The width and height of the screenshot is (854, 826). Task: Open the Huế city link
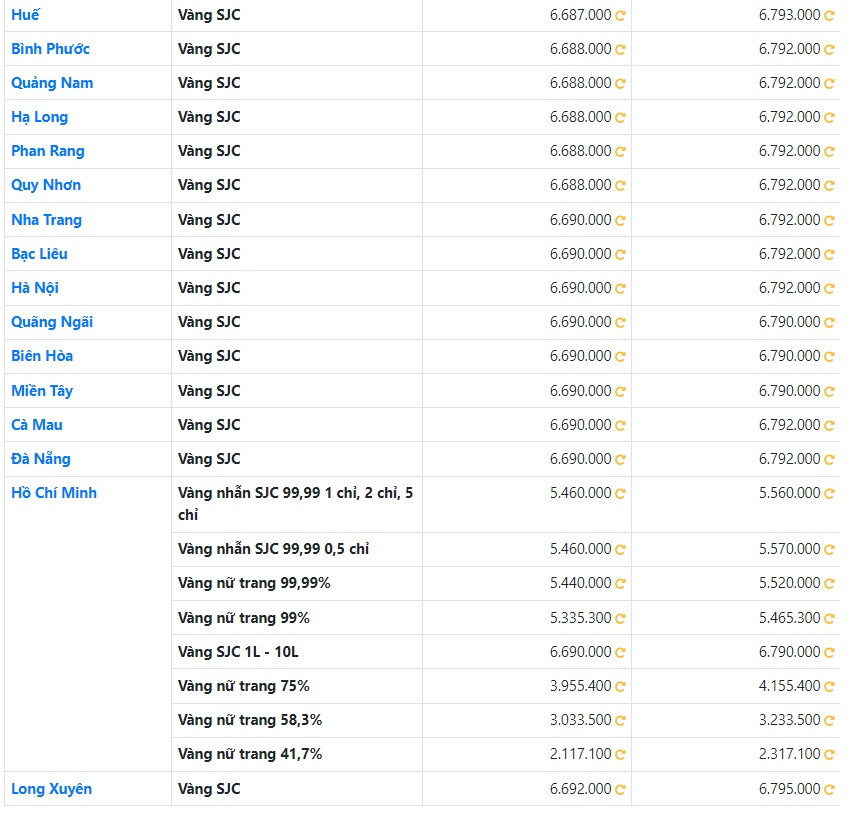[25, 15]
